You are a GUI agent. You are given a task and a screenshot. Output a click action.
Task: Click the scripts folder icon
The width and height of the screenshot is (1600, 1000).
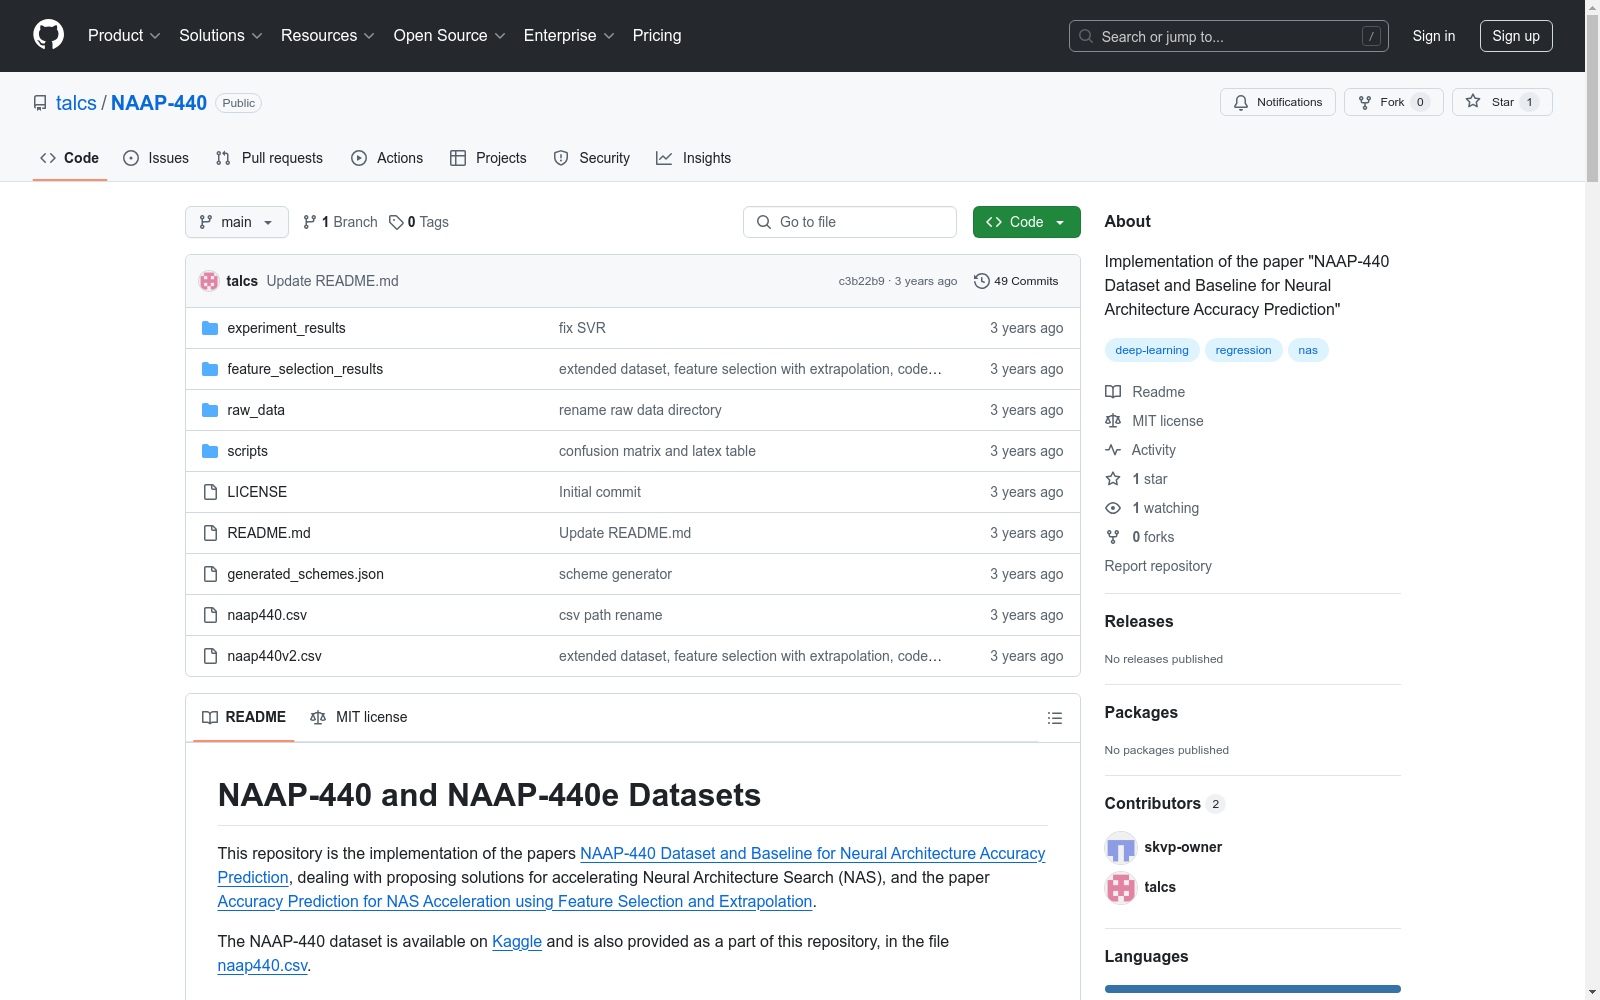(210, 451)
